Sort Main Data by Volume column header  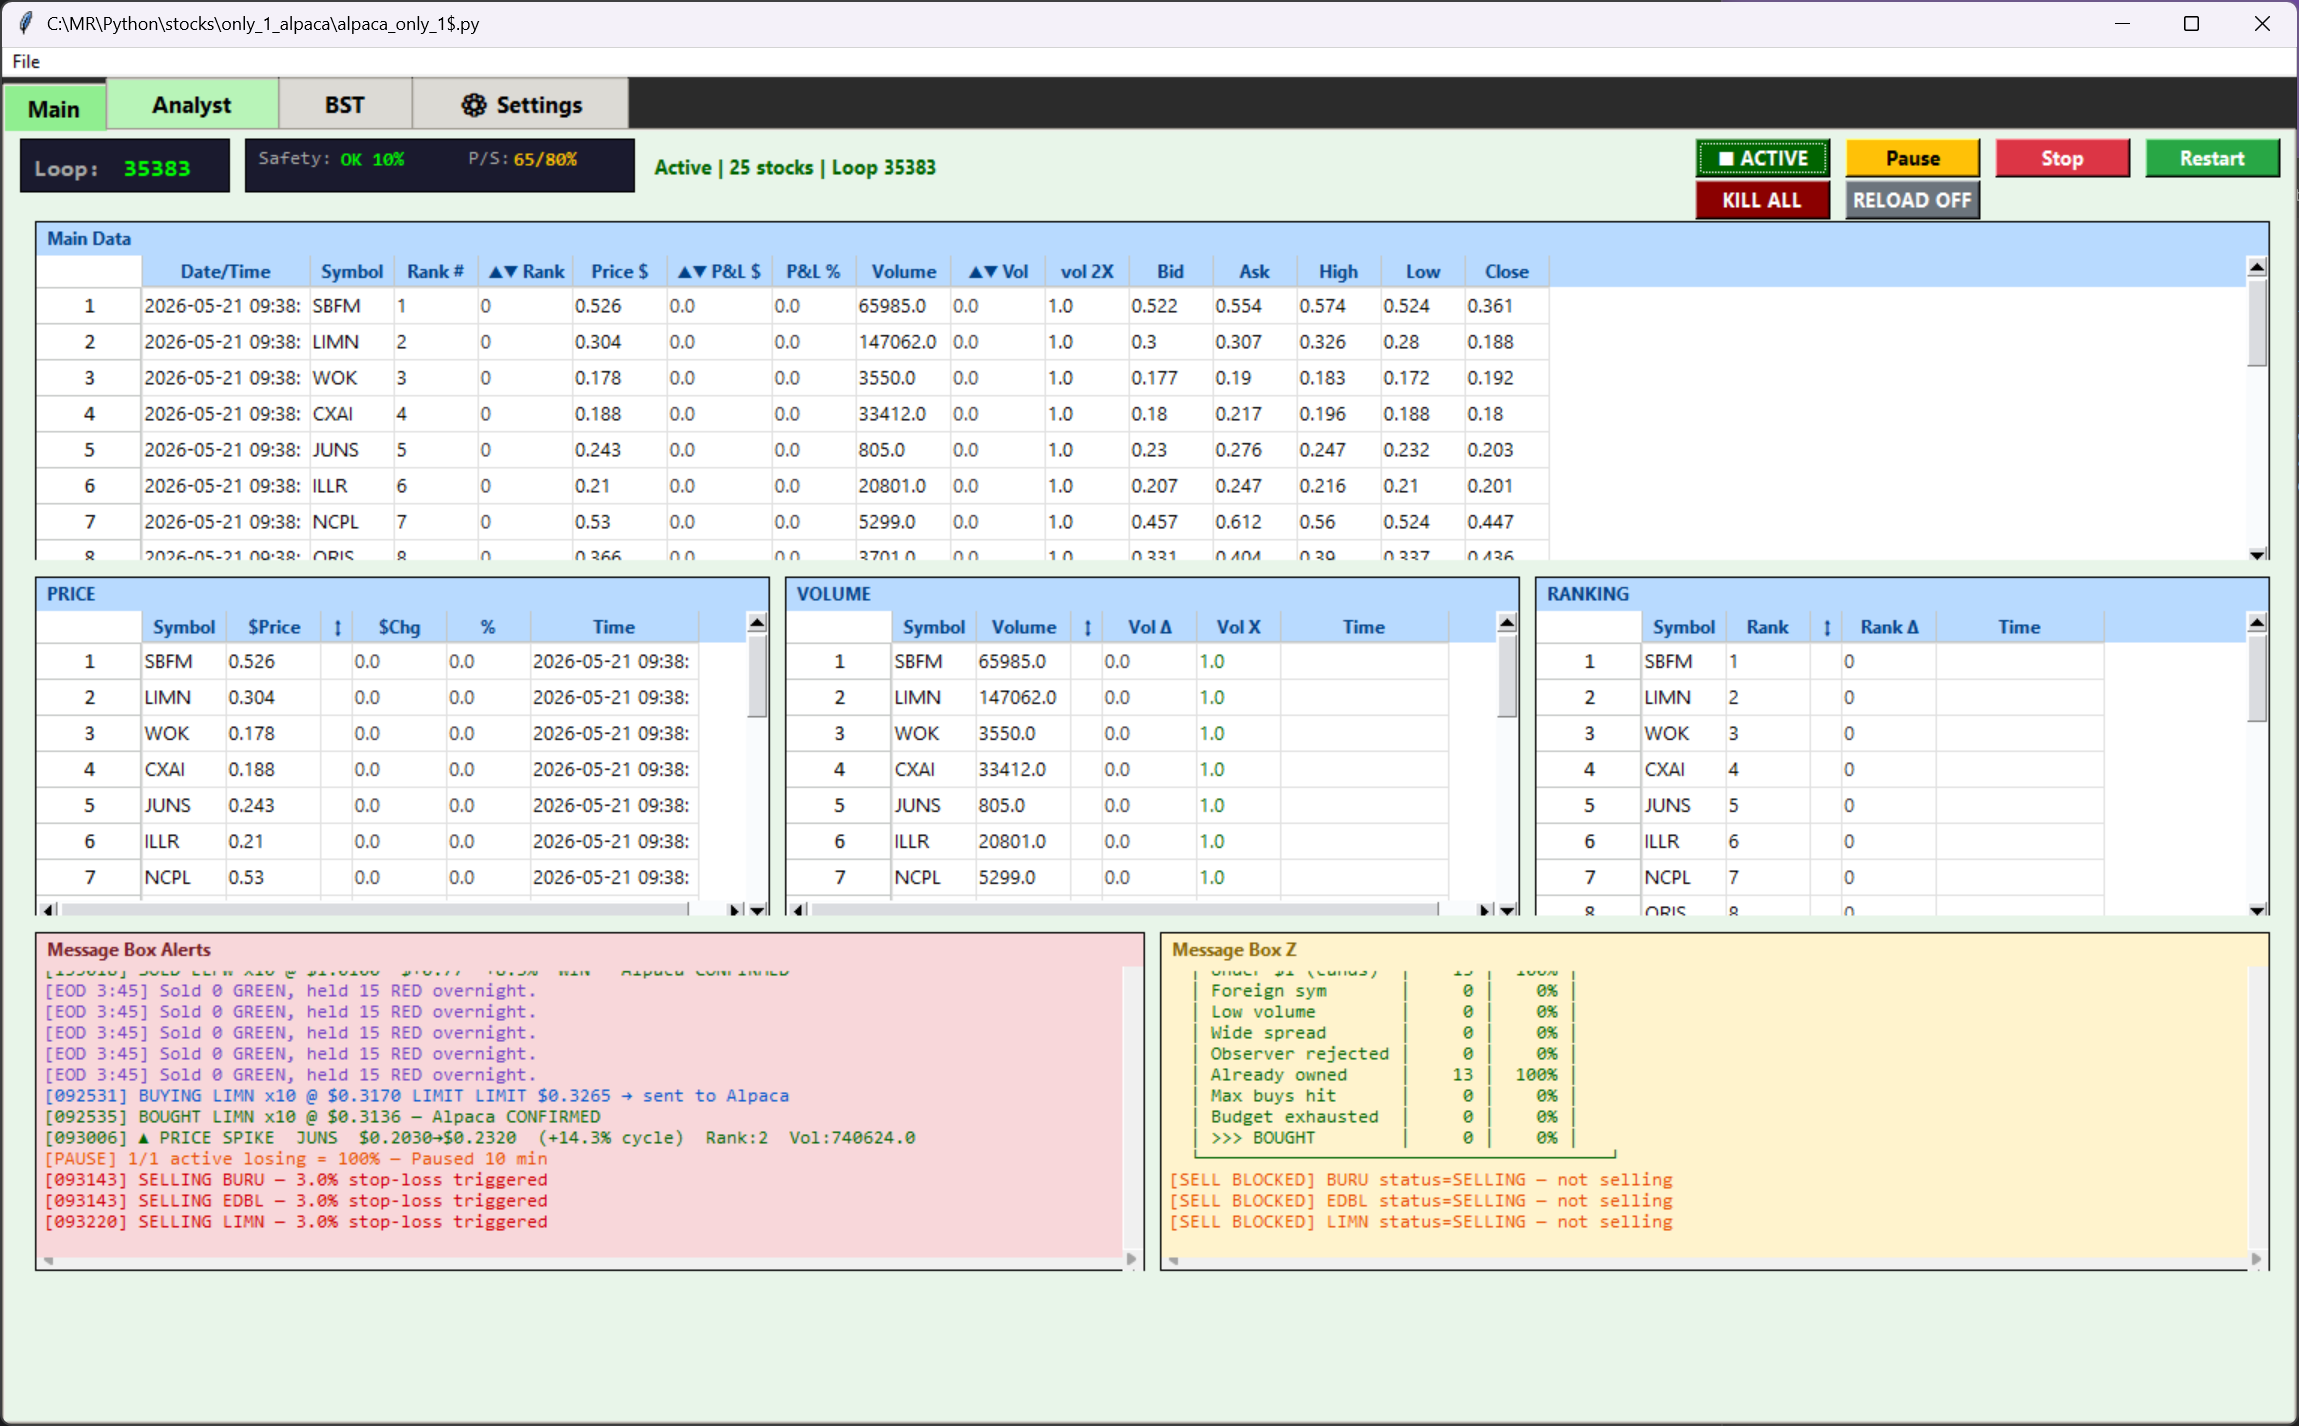click(x=903, y=271)
